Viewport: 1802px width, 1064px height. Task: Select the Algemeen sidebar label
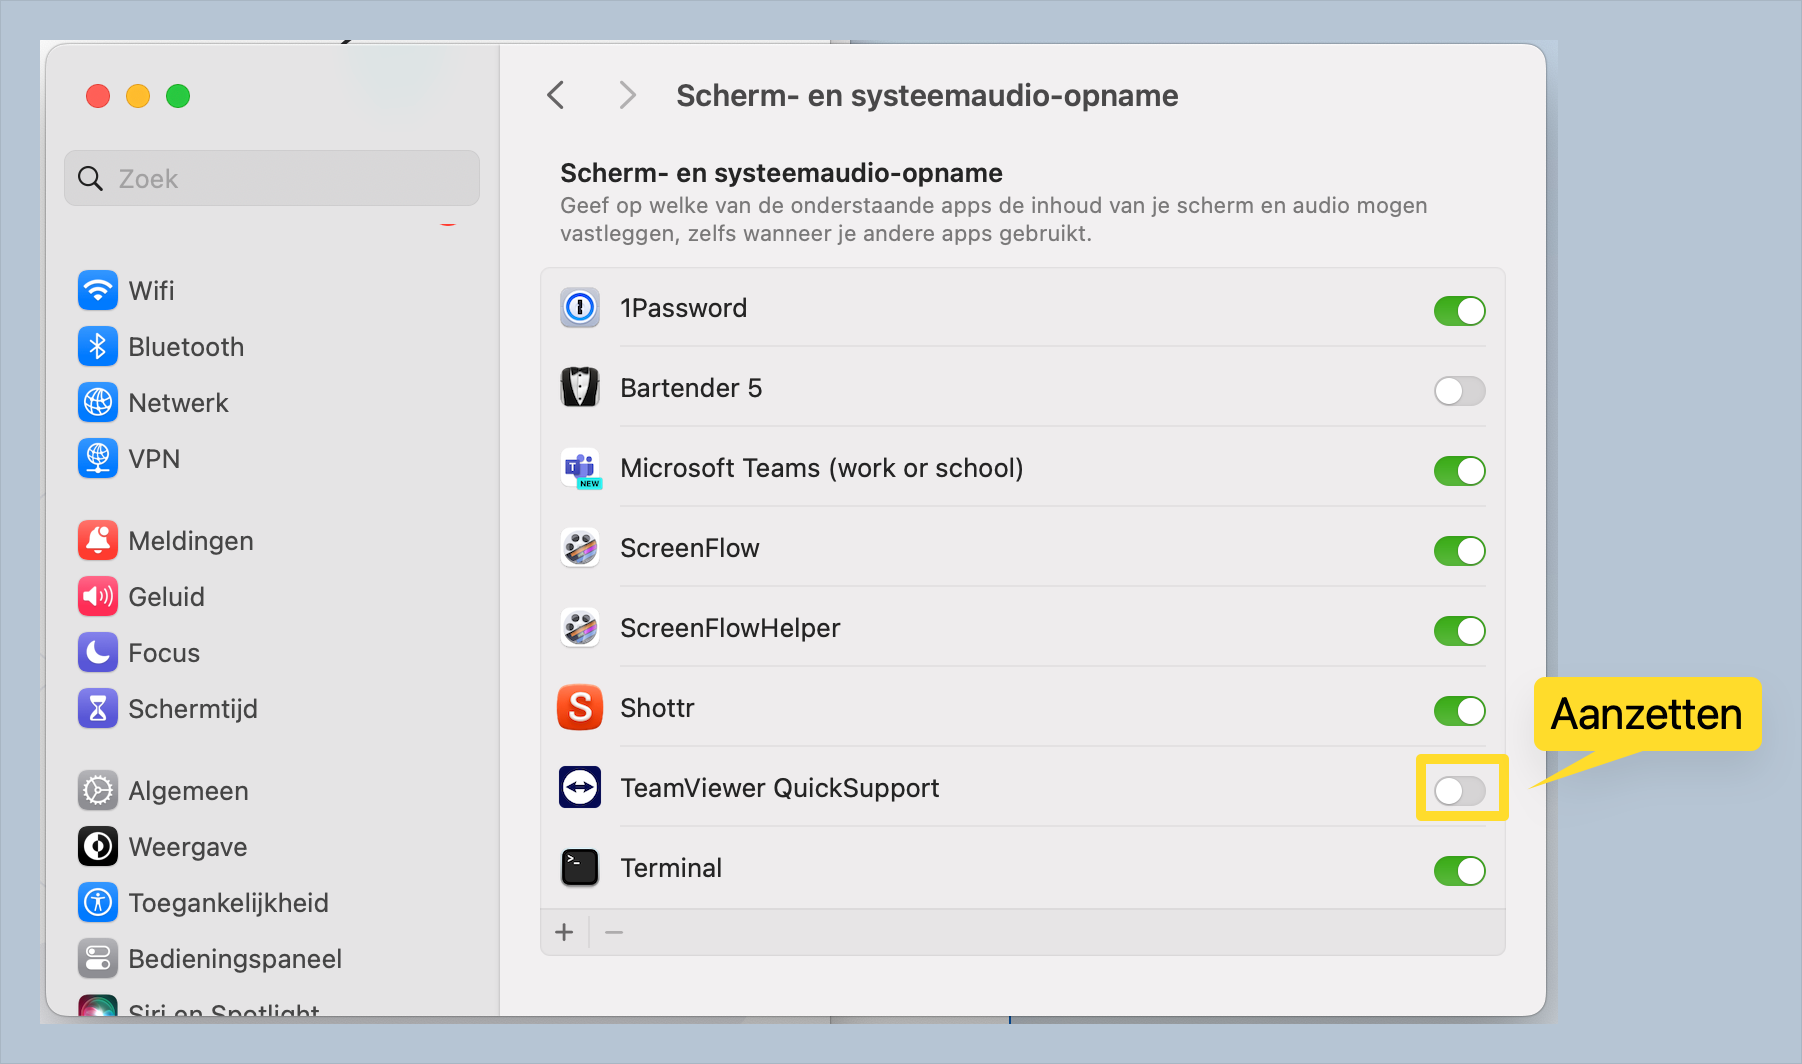tap(188, 791)
